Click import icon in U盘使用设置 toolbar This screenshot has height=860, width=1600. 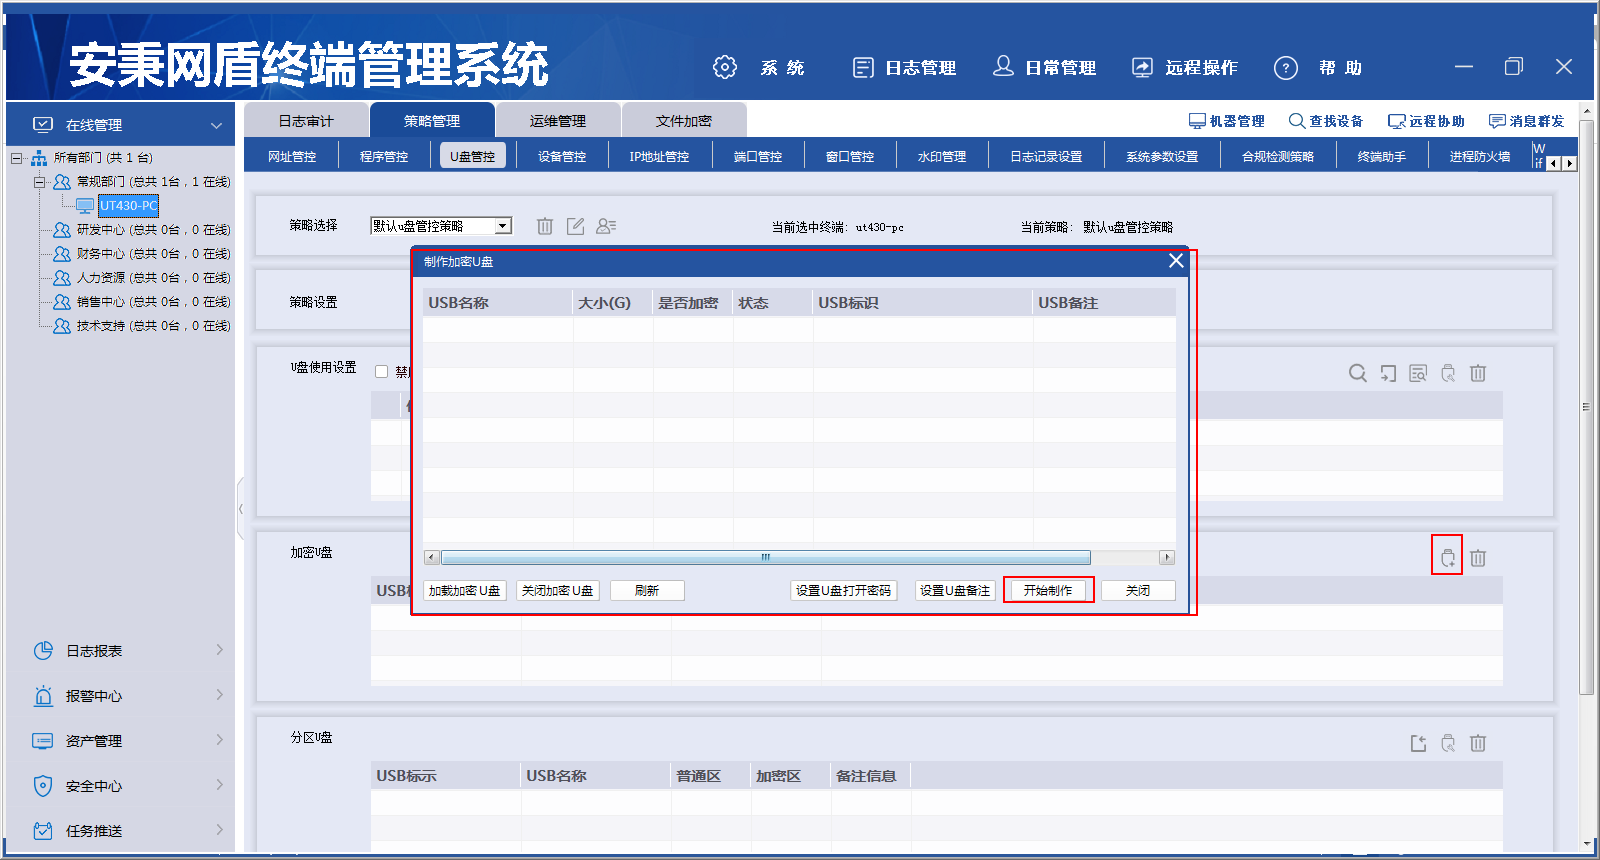[x=1388, y=373]
